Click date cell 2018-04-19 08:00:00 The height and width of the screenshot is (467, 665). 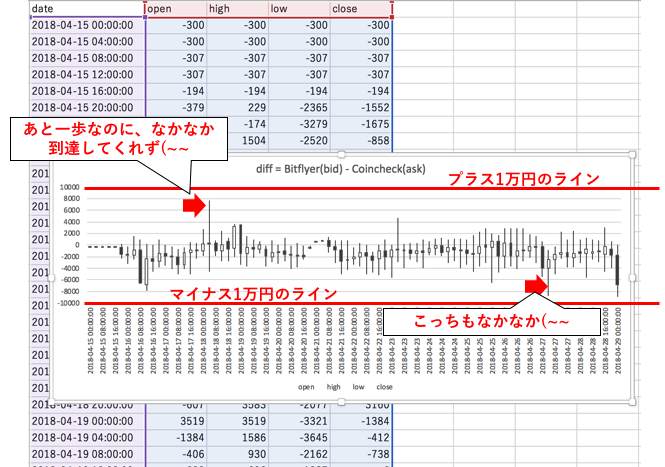[x=87, y=455]
